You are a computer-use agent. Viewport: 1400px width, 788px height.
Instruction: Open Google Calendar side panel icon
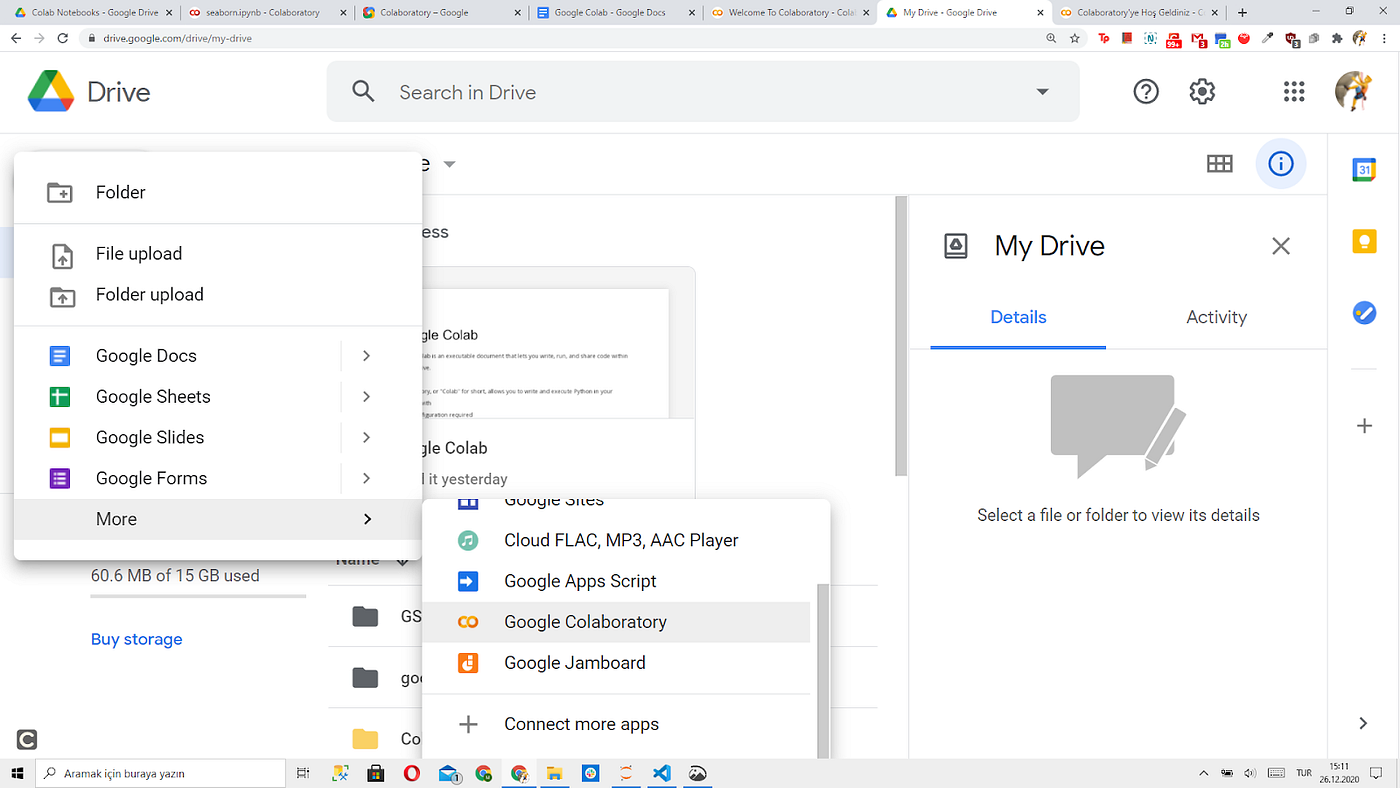point(1364,170)
